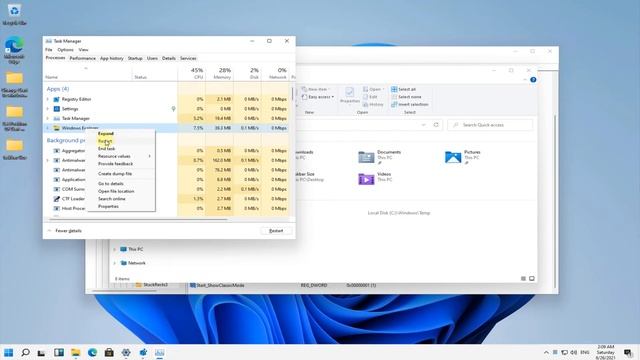Click Provide feedback in the context menu

[x=116, y=164]
